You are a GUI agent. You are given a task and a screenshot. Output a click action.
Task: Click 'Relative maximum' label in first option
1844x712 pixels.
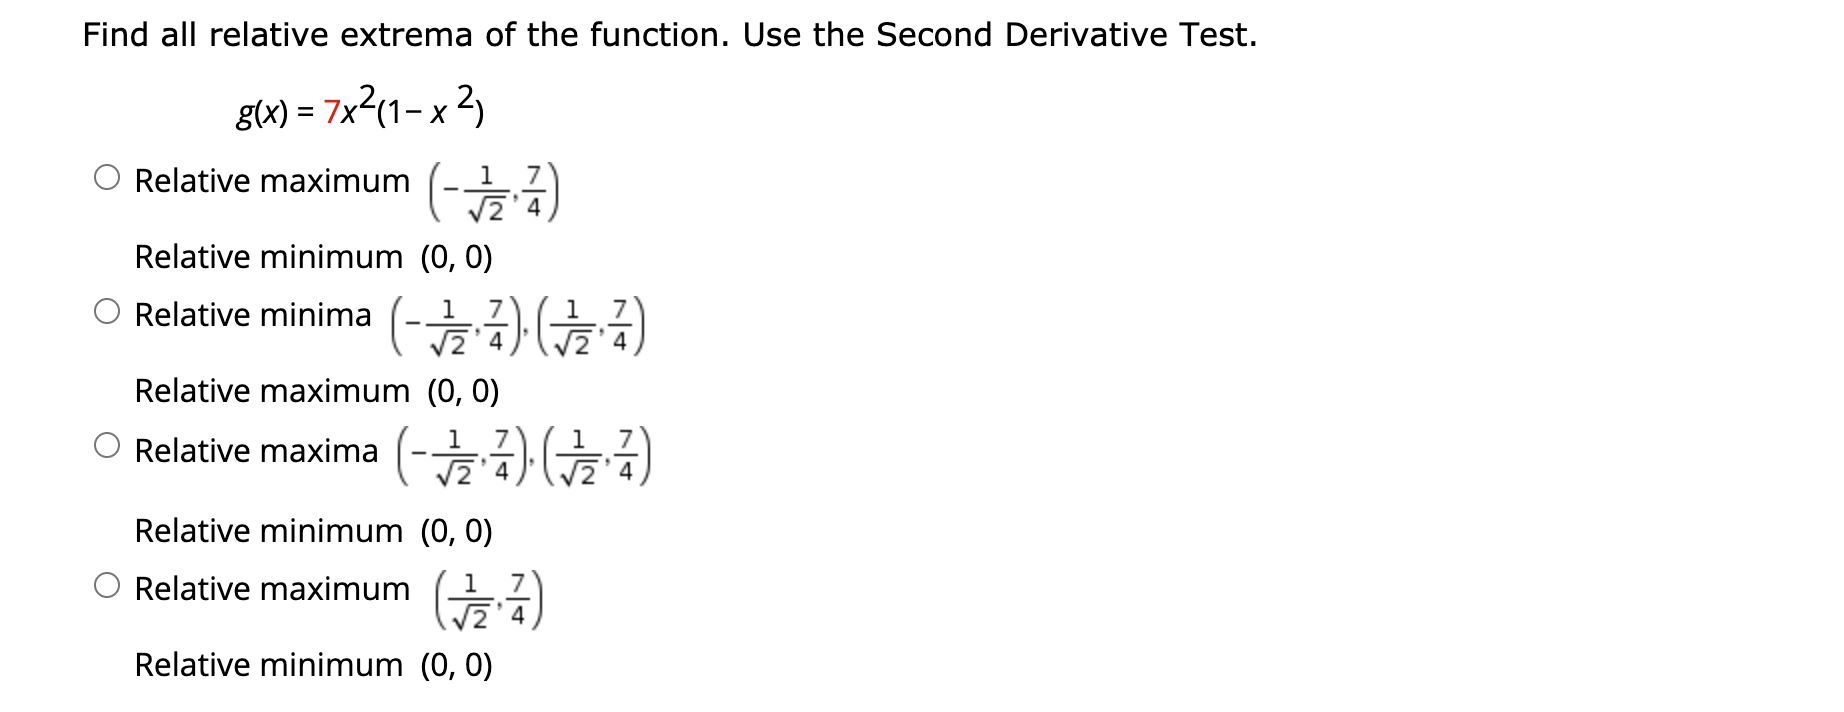tap(270, 181)
